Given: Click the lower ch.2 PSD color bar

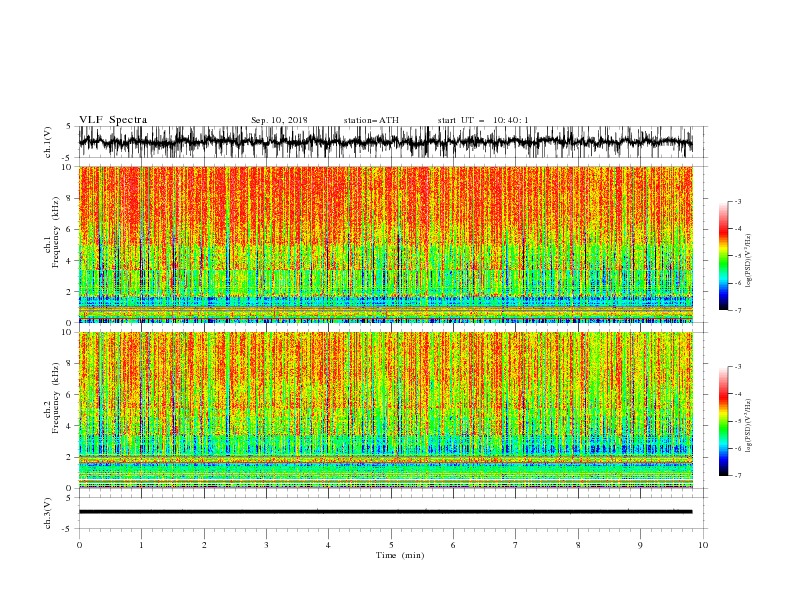Looking at the screenshot, I should pyautogui.click(x=723, y=421).
